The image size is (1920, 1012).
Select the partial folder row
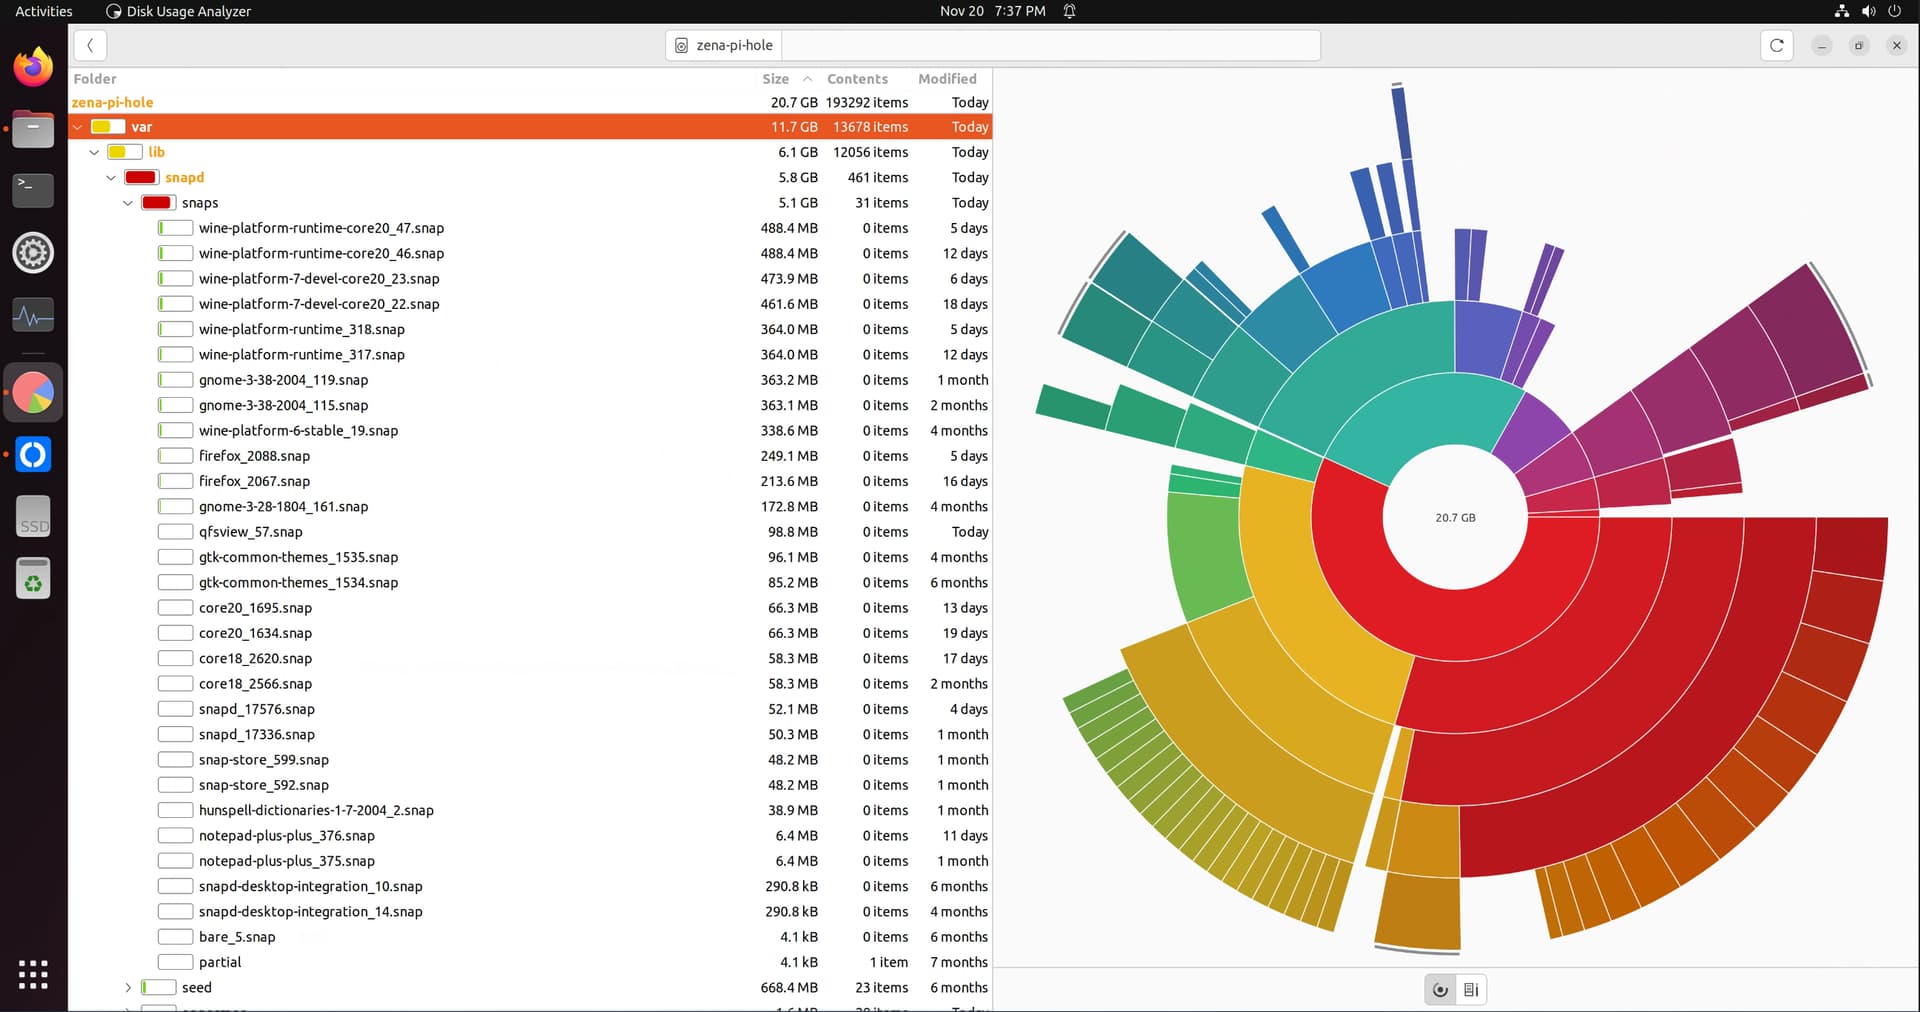[x=530, y=962]
